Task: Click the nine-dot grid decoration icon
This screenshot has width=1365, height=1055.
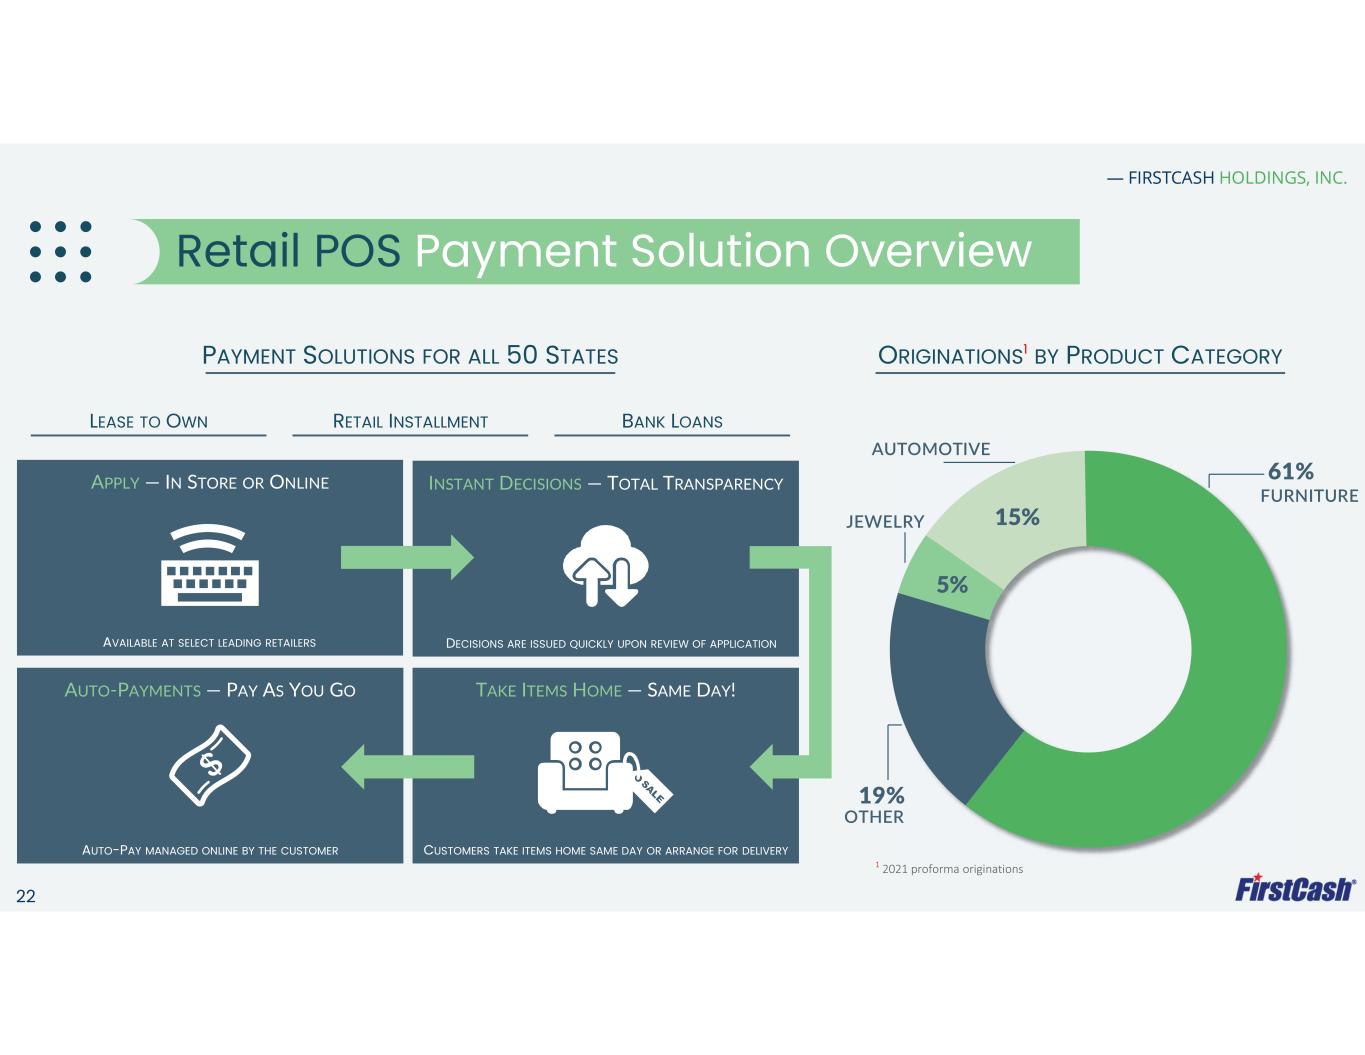Action: point(60,252)
